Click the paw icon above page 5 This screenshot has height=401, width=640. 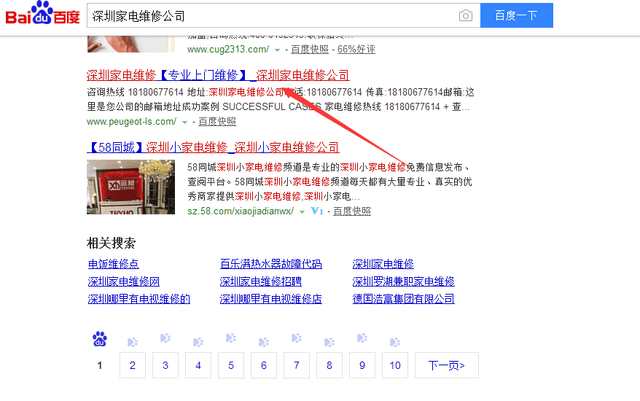tap(231, 338)
